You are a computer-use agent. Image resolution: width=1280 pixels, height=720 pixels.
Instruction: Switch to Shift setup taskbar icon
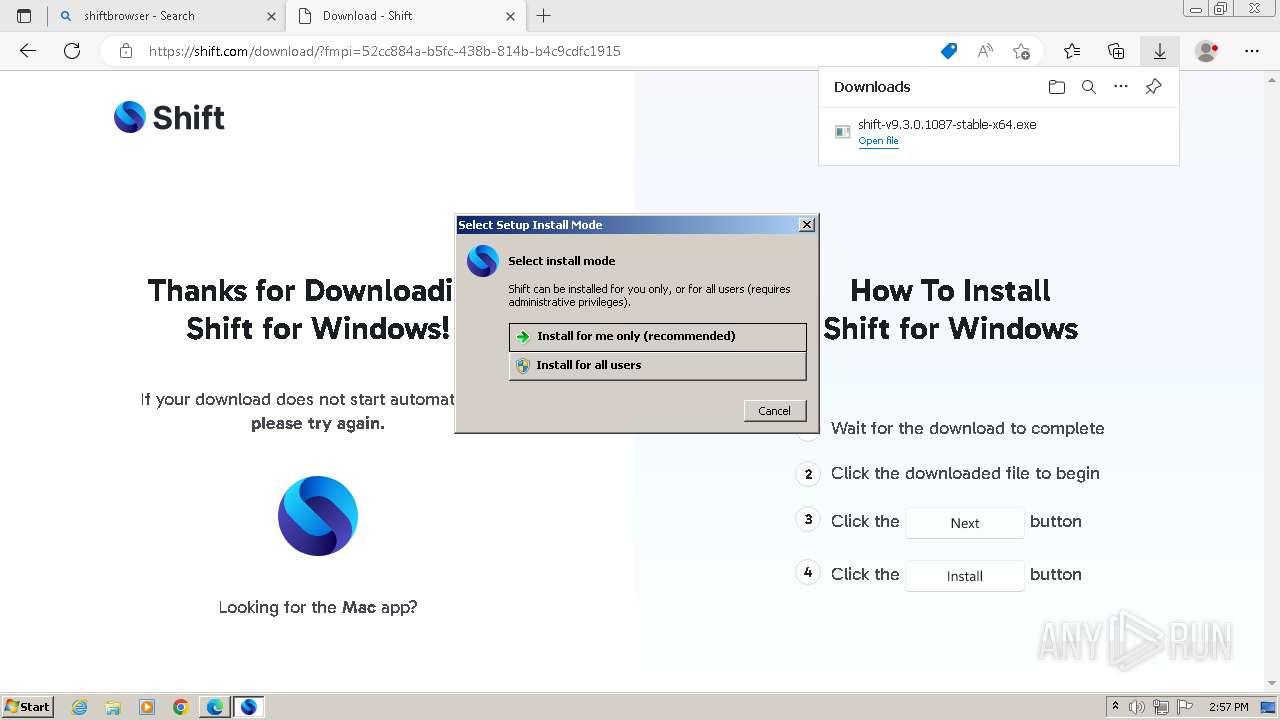point(248,707)
